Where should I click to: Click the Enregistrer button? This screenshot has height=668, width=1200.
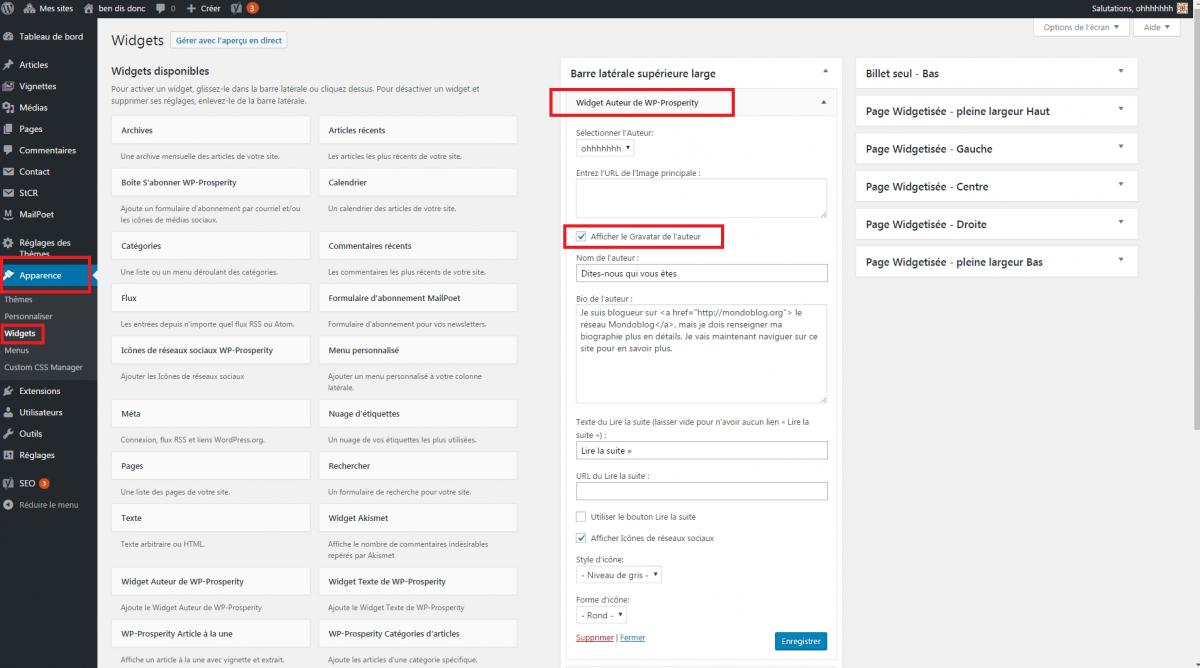(800, 641)
